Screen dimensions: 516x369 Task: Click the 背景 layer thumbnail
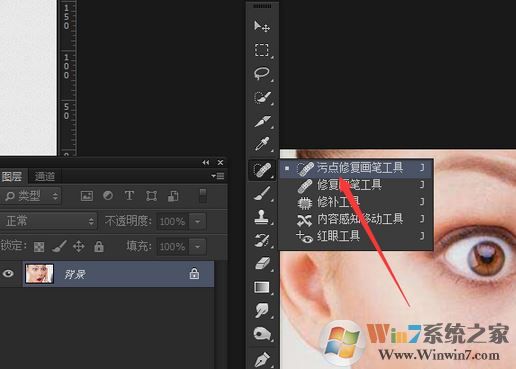pyautogui.click(x=39, y=274)
